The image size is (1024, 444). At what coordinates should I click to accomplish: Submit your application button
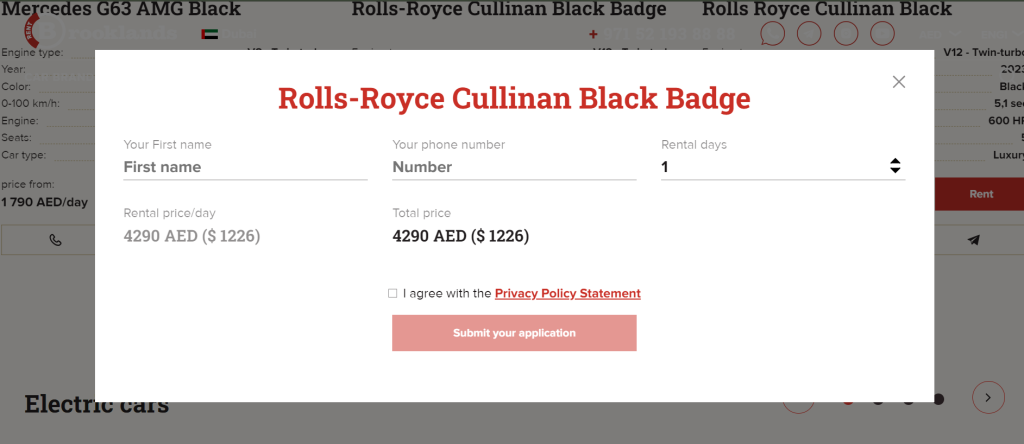[x=514, y=333]
